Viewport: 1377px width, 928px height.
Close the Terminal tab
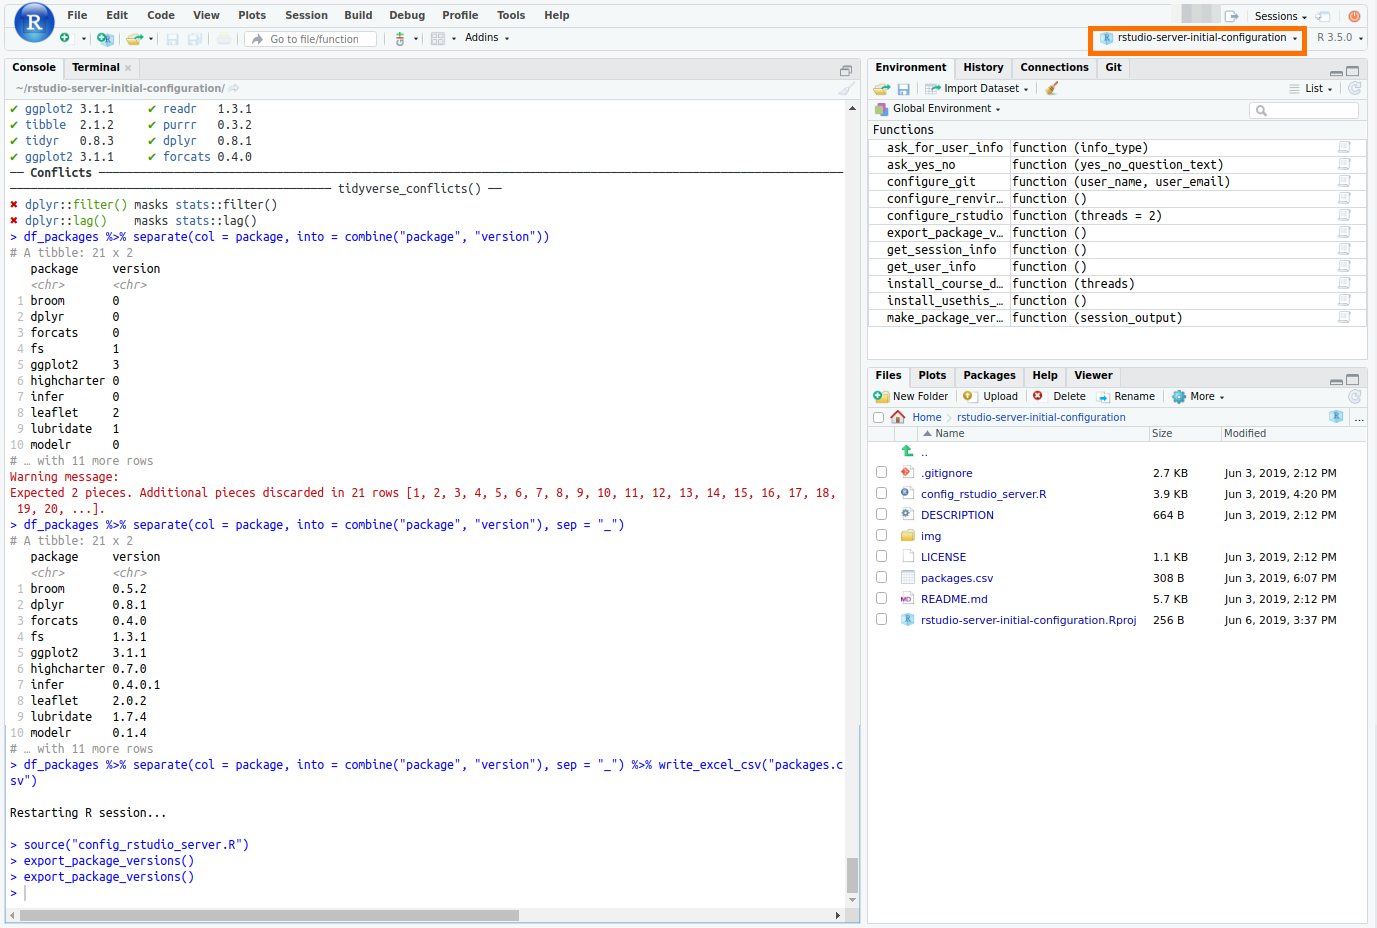[x=128, y=68]
